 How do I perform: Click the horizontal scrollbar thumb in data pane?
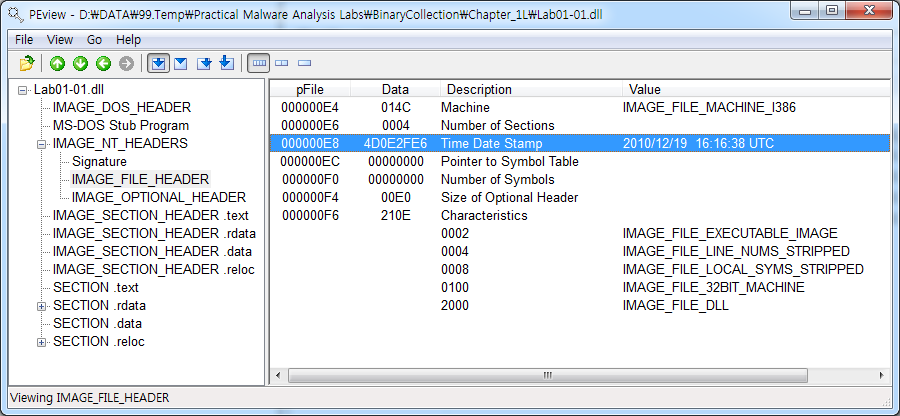(x=548, y=375)
